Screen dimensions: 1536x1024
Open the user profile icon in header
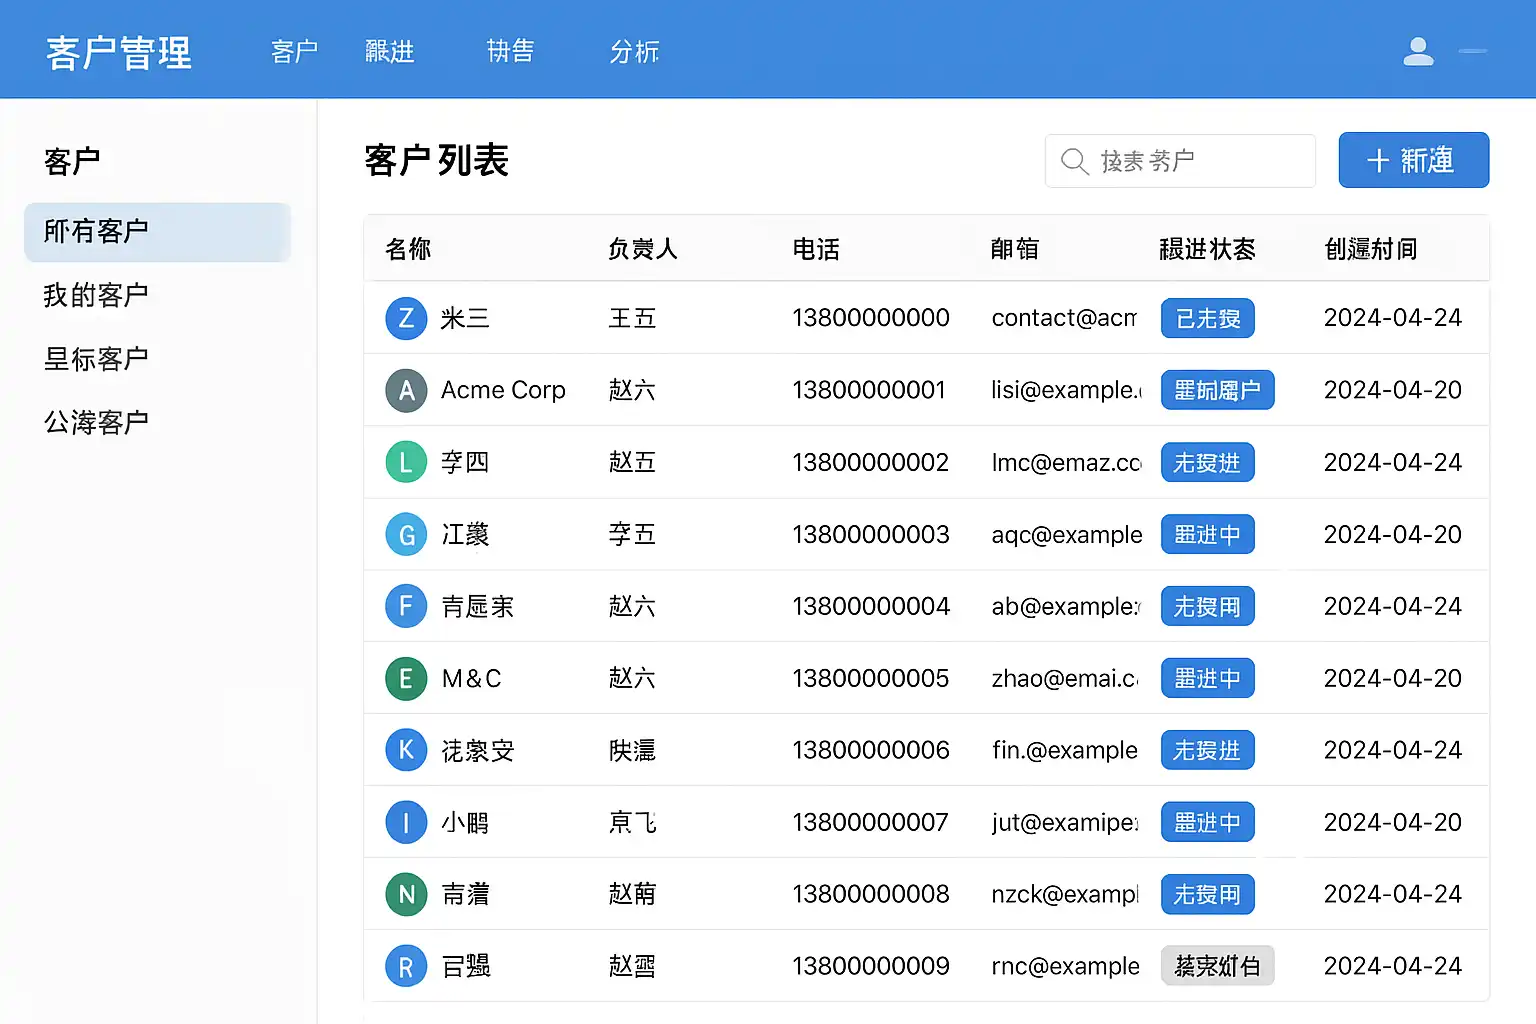(x=1418, y=51)
